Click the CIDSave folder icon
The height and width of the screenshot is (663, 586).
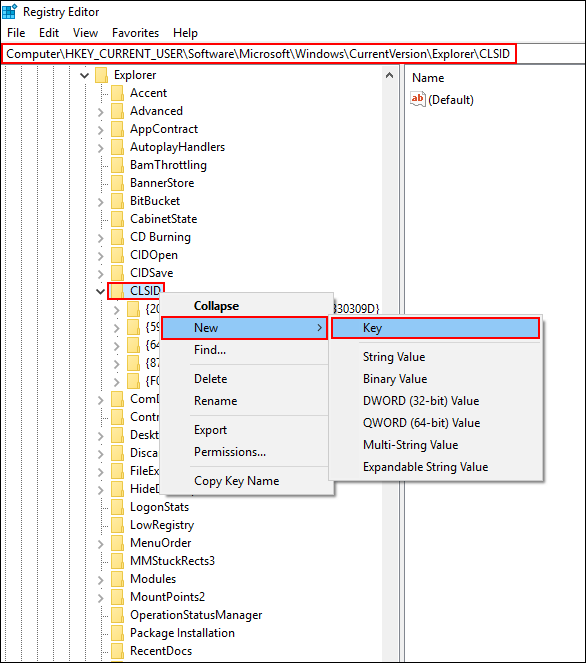tap(117, 273)
